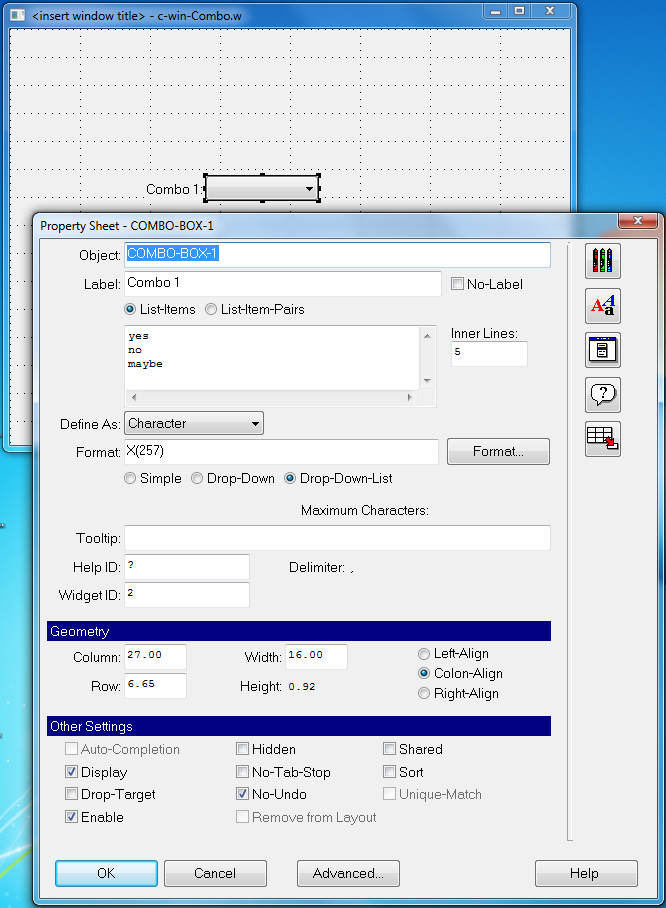Click the OK button
Image resolution: width=666 pixels, height=908 pixels.
point(107,873)
